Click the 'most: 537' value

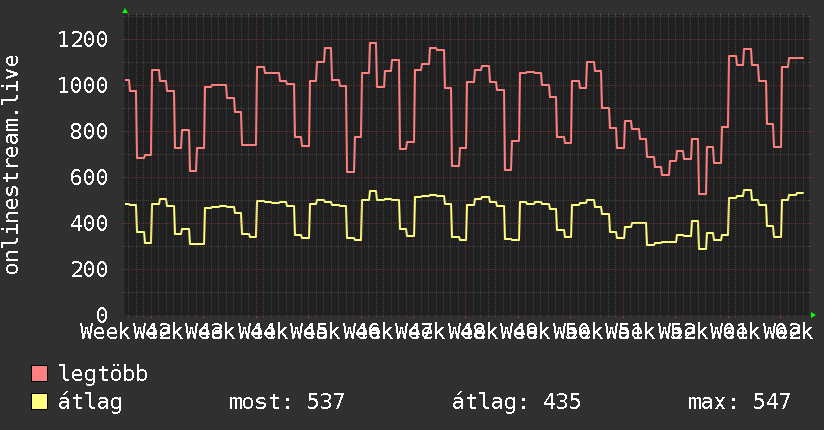[x=287, y=402]
